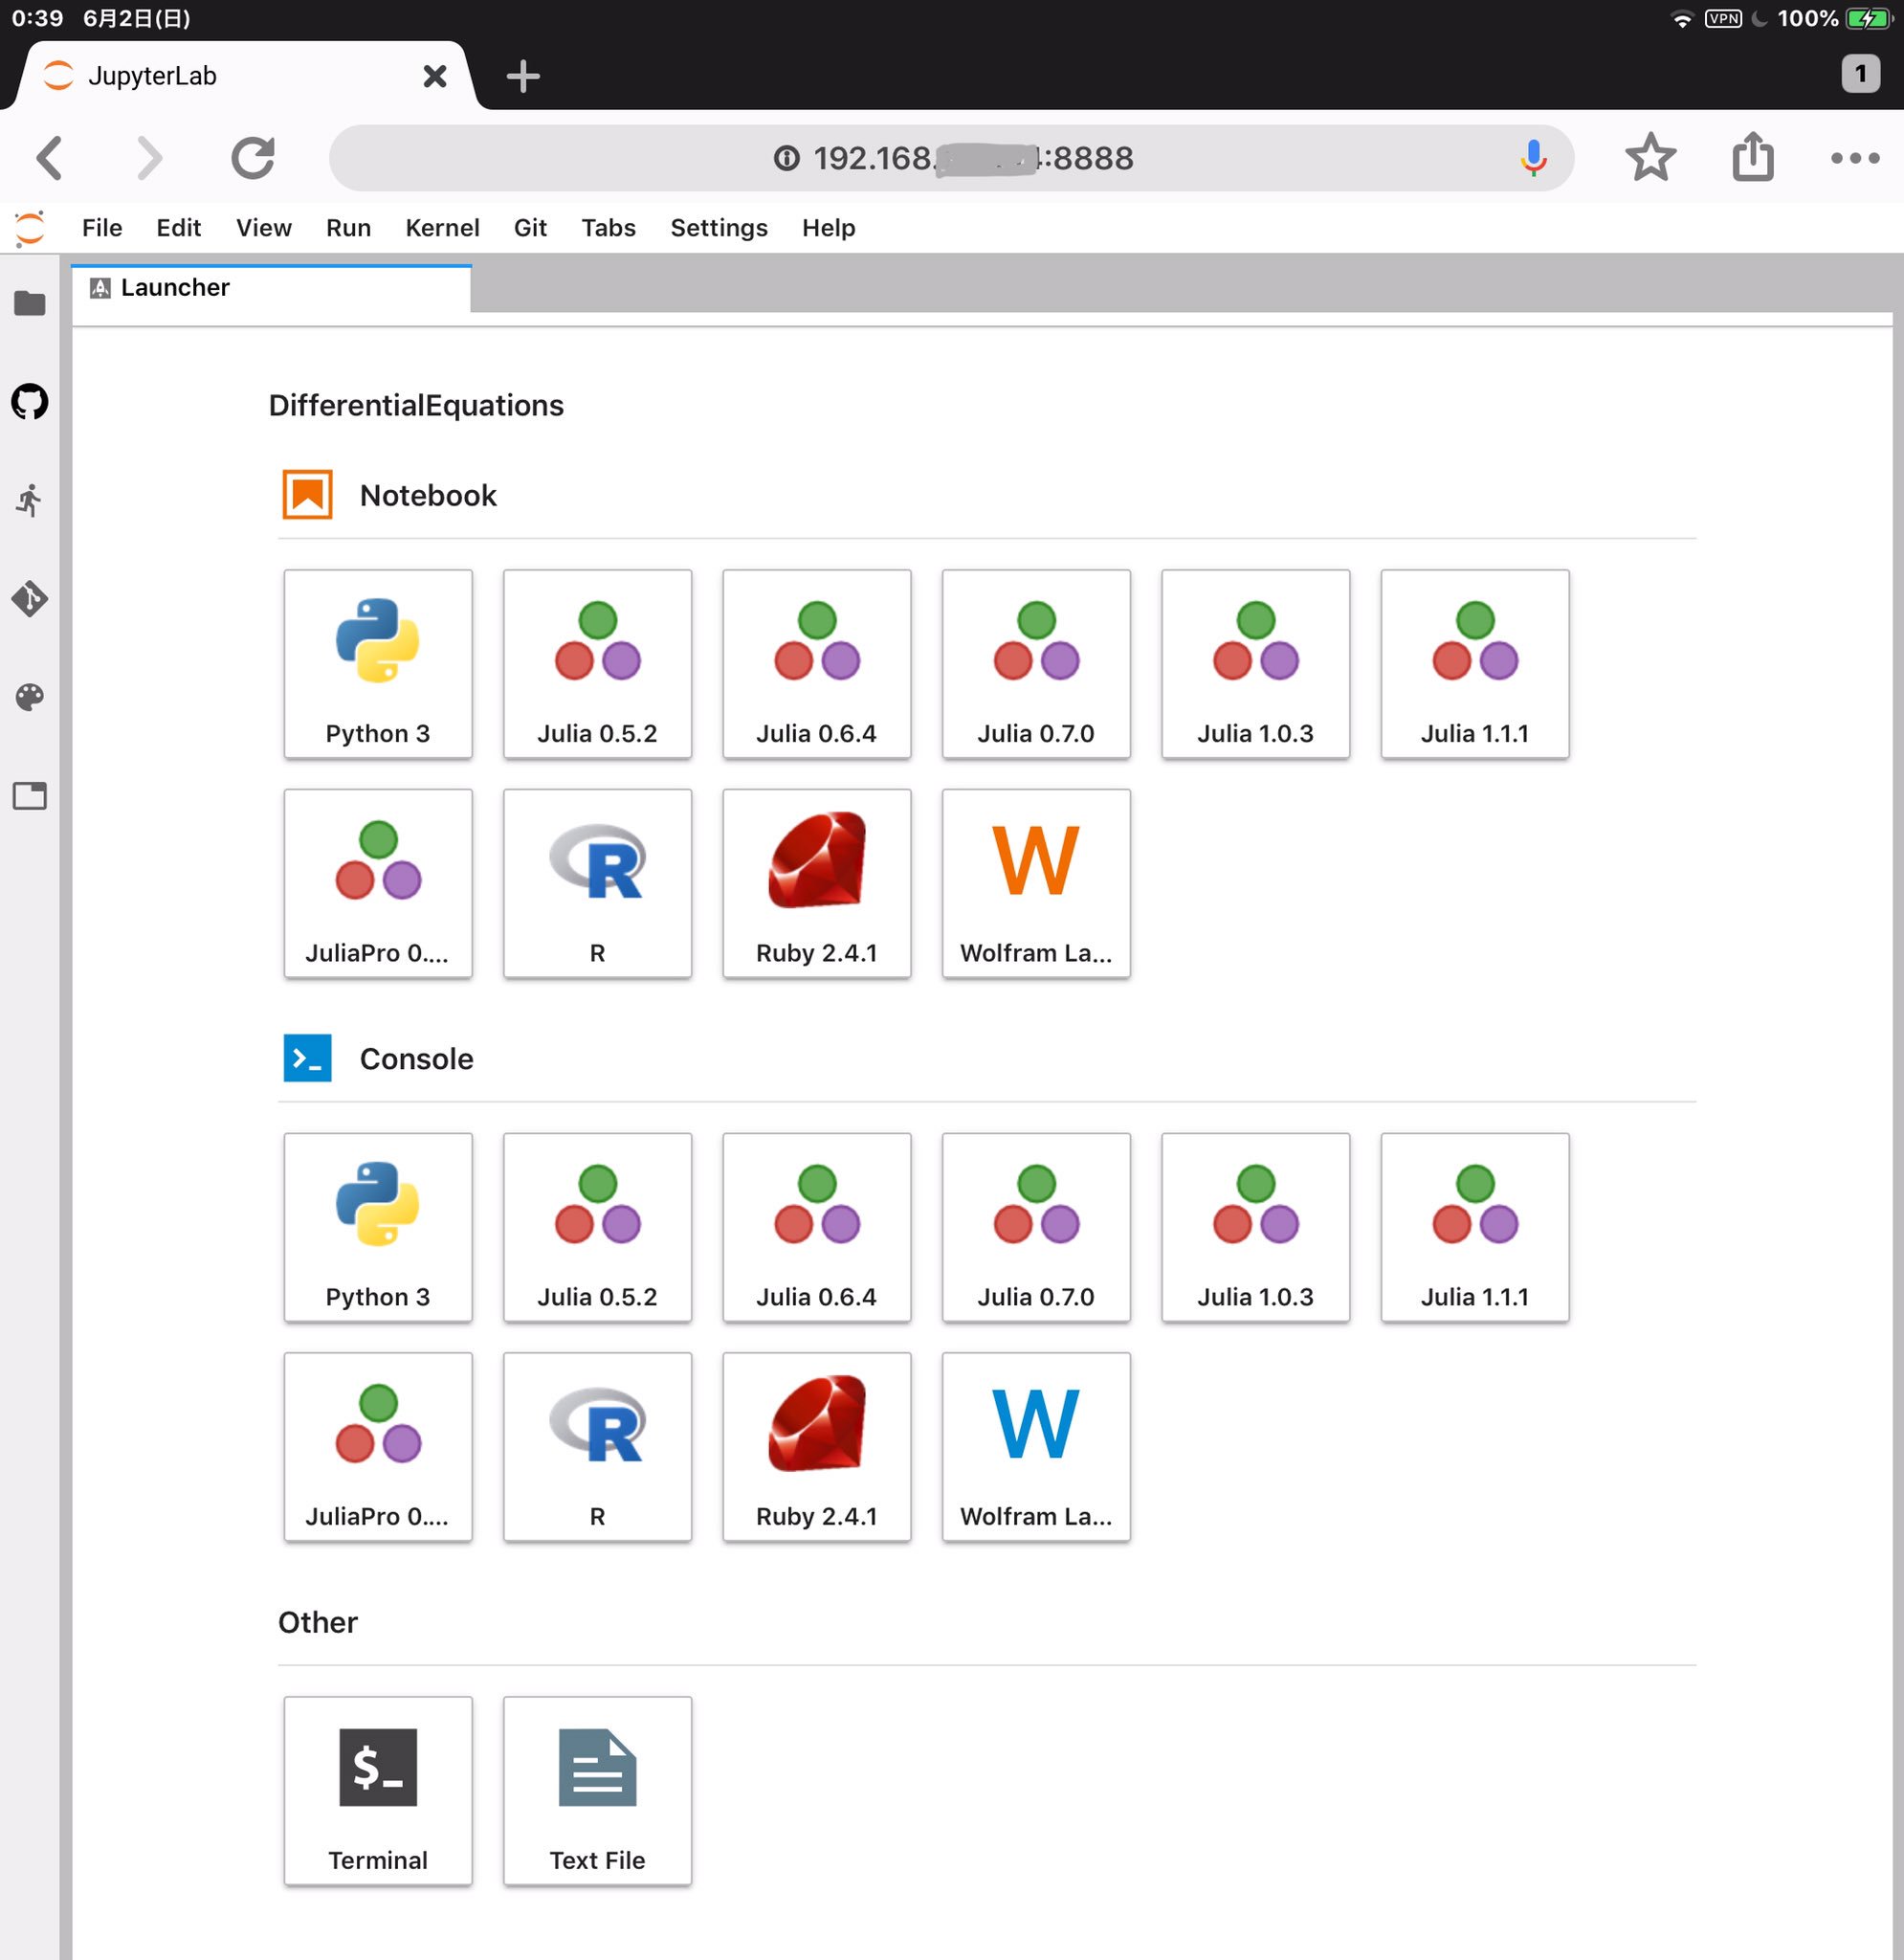Image resolution: width=1904 pixels, height=1960 pixels.
Task: Launch a Julia 1.1.1 notebook
Action: pyautogui.click(x=1475, y=664)
